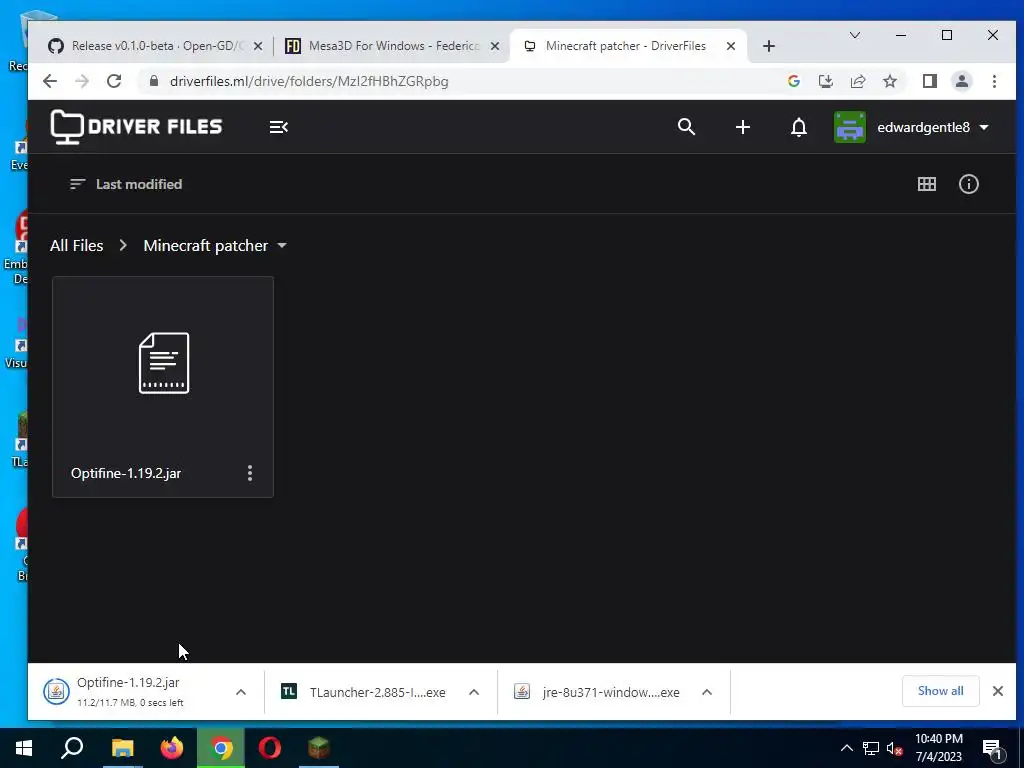Click the plus icon to add a file
1024x768 pixels.
click(x=743, y=127)
